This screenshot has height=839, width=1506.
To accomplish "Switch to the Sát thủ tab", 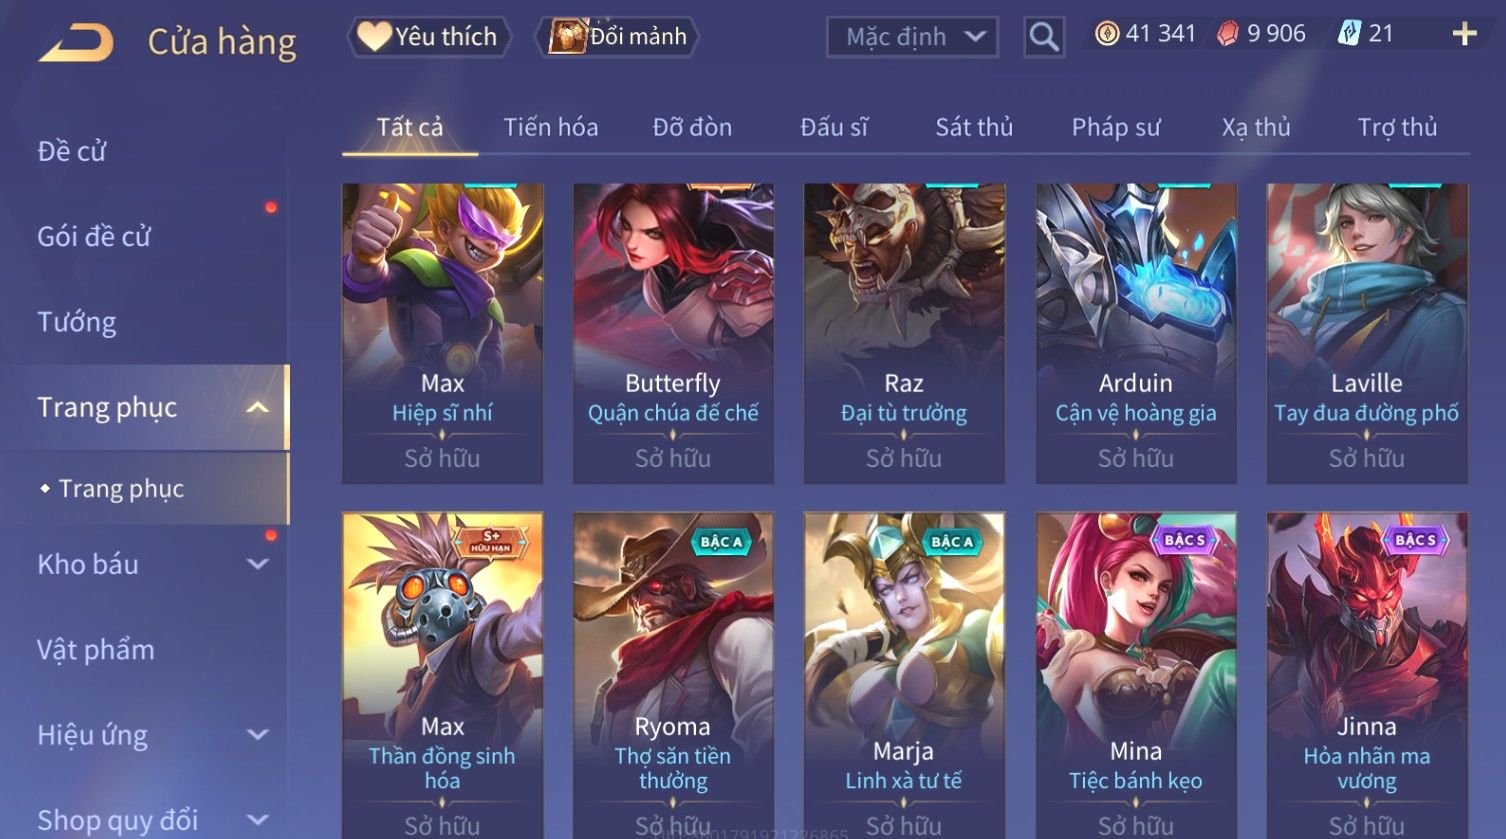I will 974,127.
